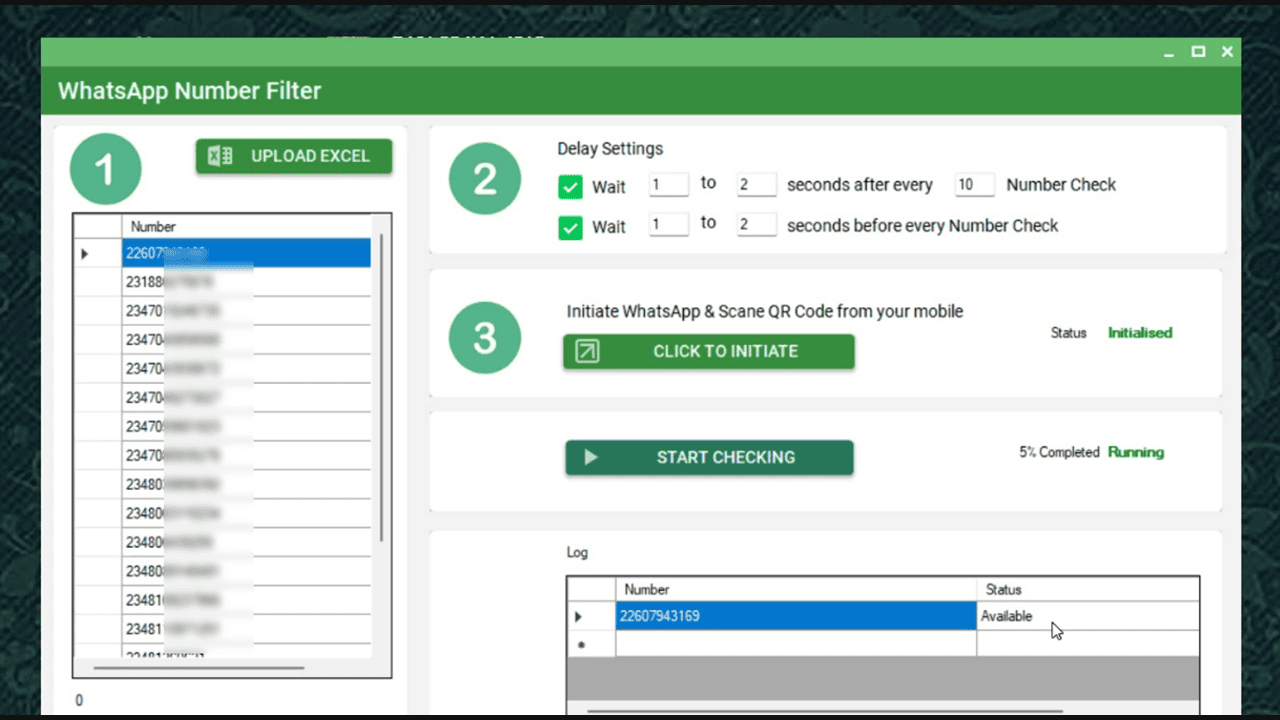The height and width of the screenshot is (720, 1280).
Task: Click the Number Check count field showing 10
Action: [x=974, y=184]
